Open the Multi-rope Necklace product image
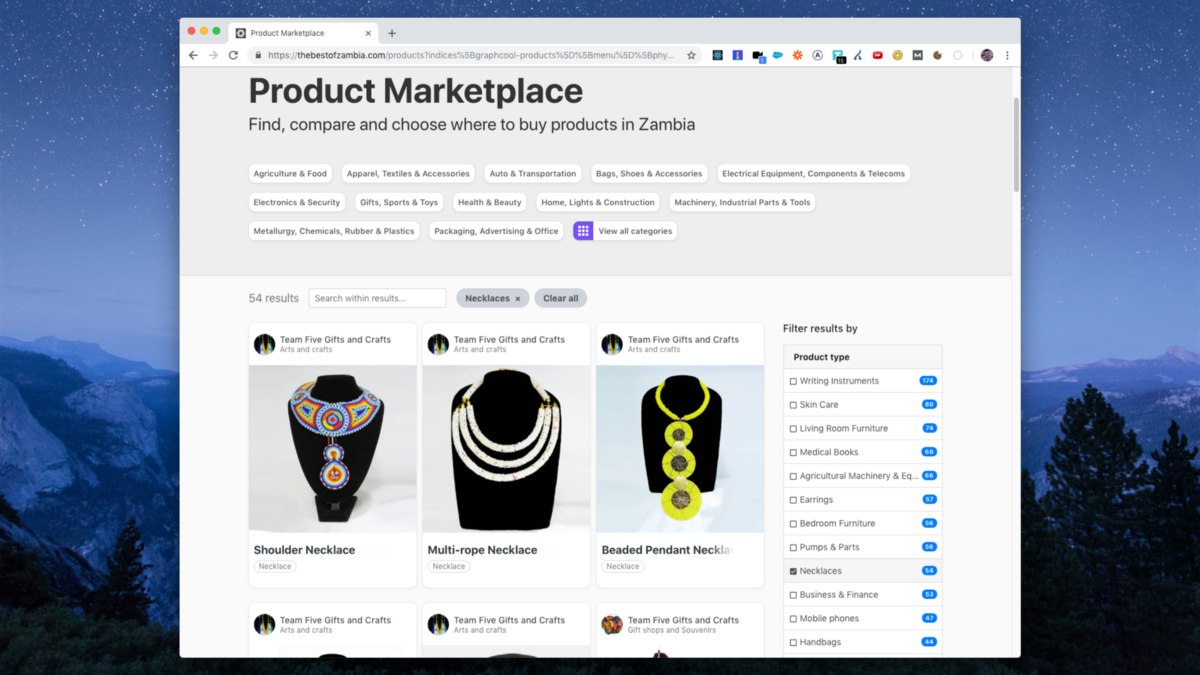Screen dimensions: 1200x675 click(506, 449)
